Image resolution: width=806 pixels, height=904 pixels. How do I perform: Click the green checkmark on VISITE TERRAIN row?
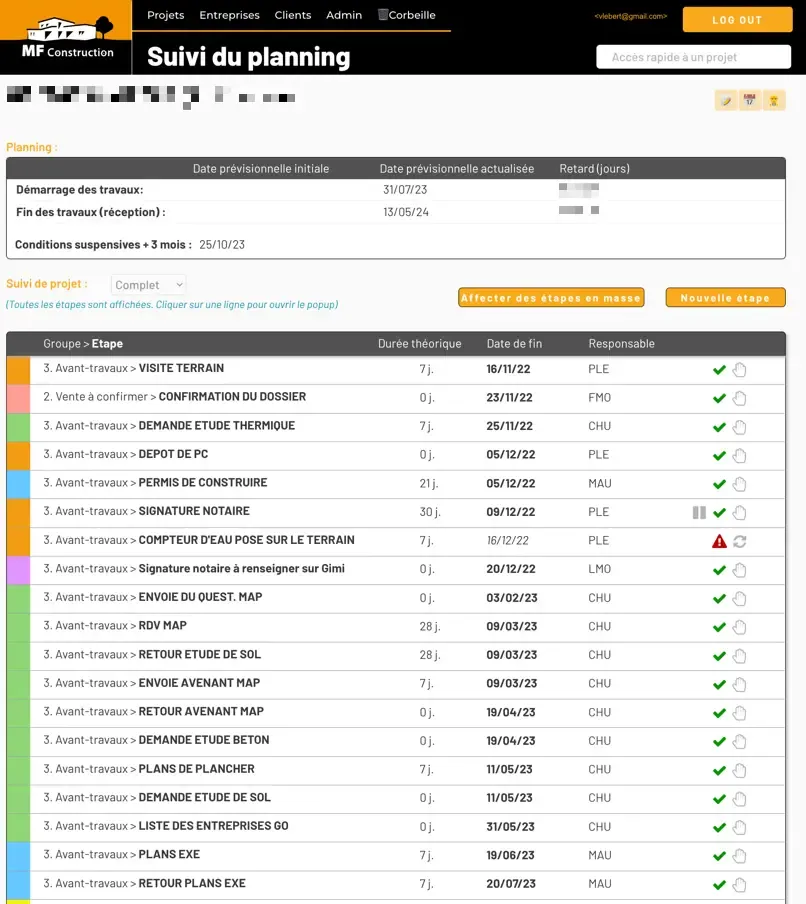[719, 370]
